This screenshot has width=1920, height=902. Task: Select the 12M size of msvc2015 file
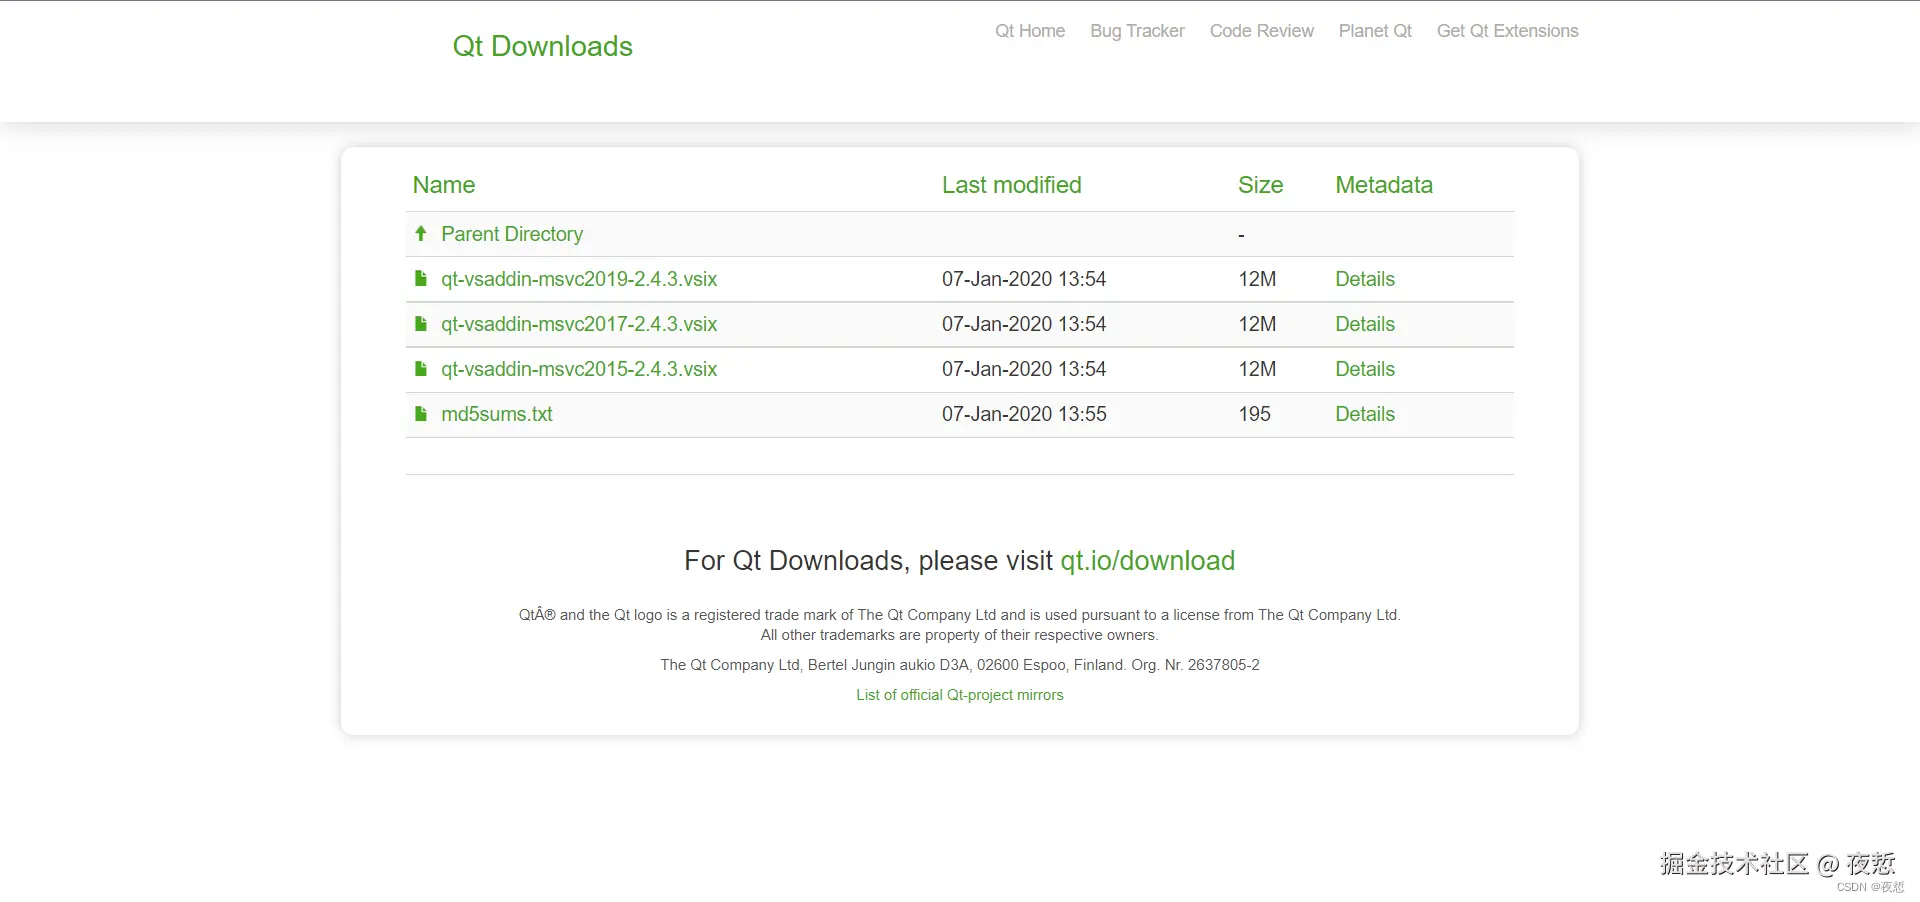1258,369
